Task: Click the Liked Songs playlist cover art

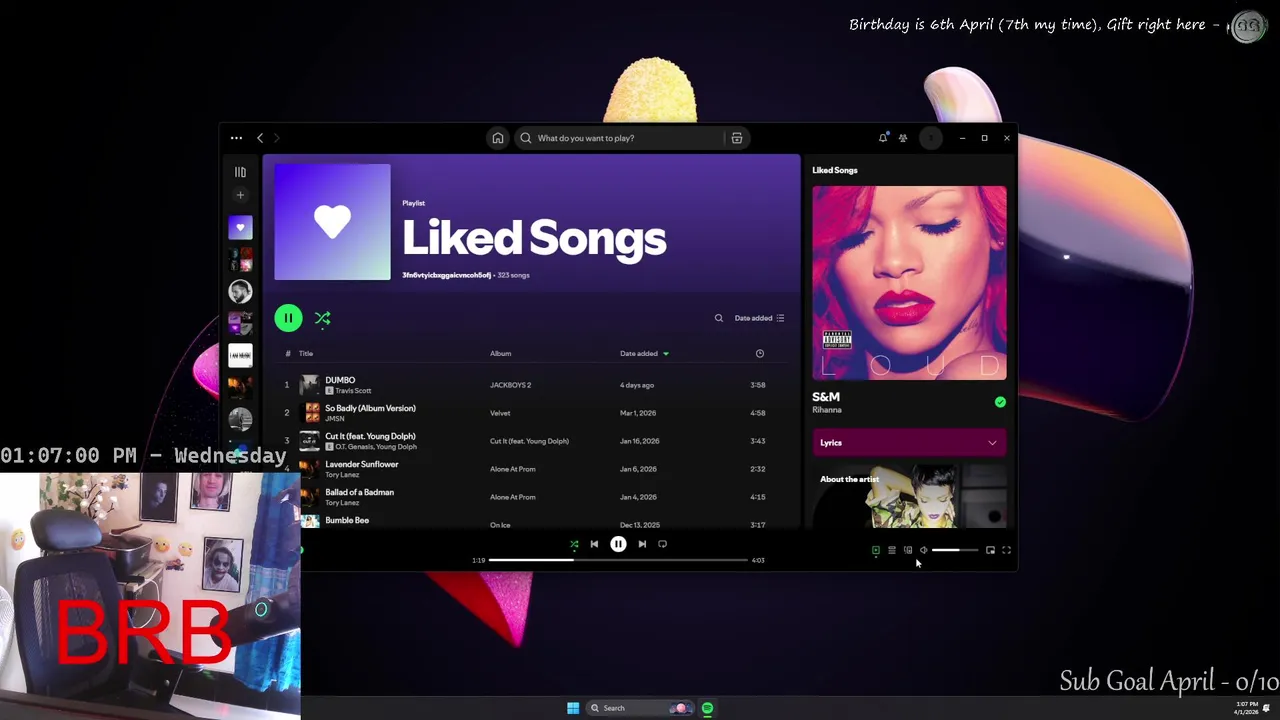Action: point(332,222)
